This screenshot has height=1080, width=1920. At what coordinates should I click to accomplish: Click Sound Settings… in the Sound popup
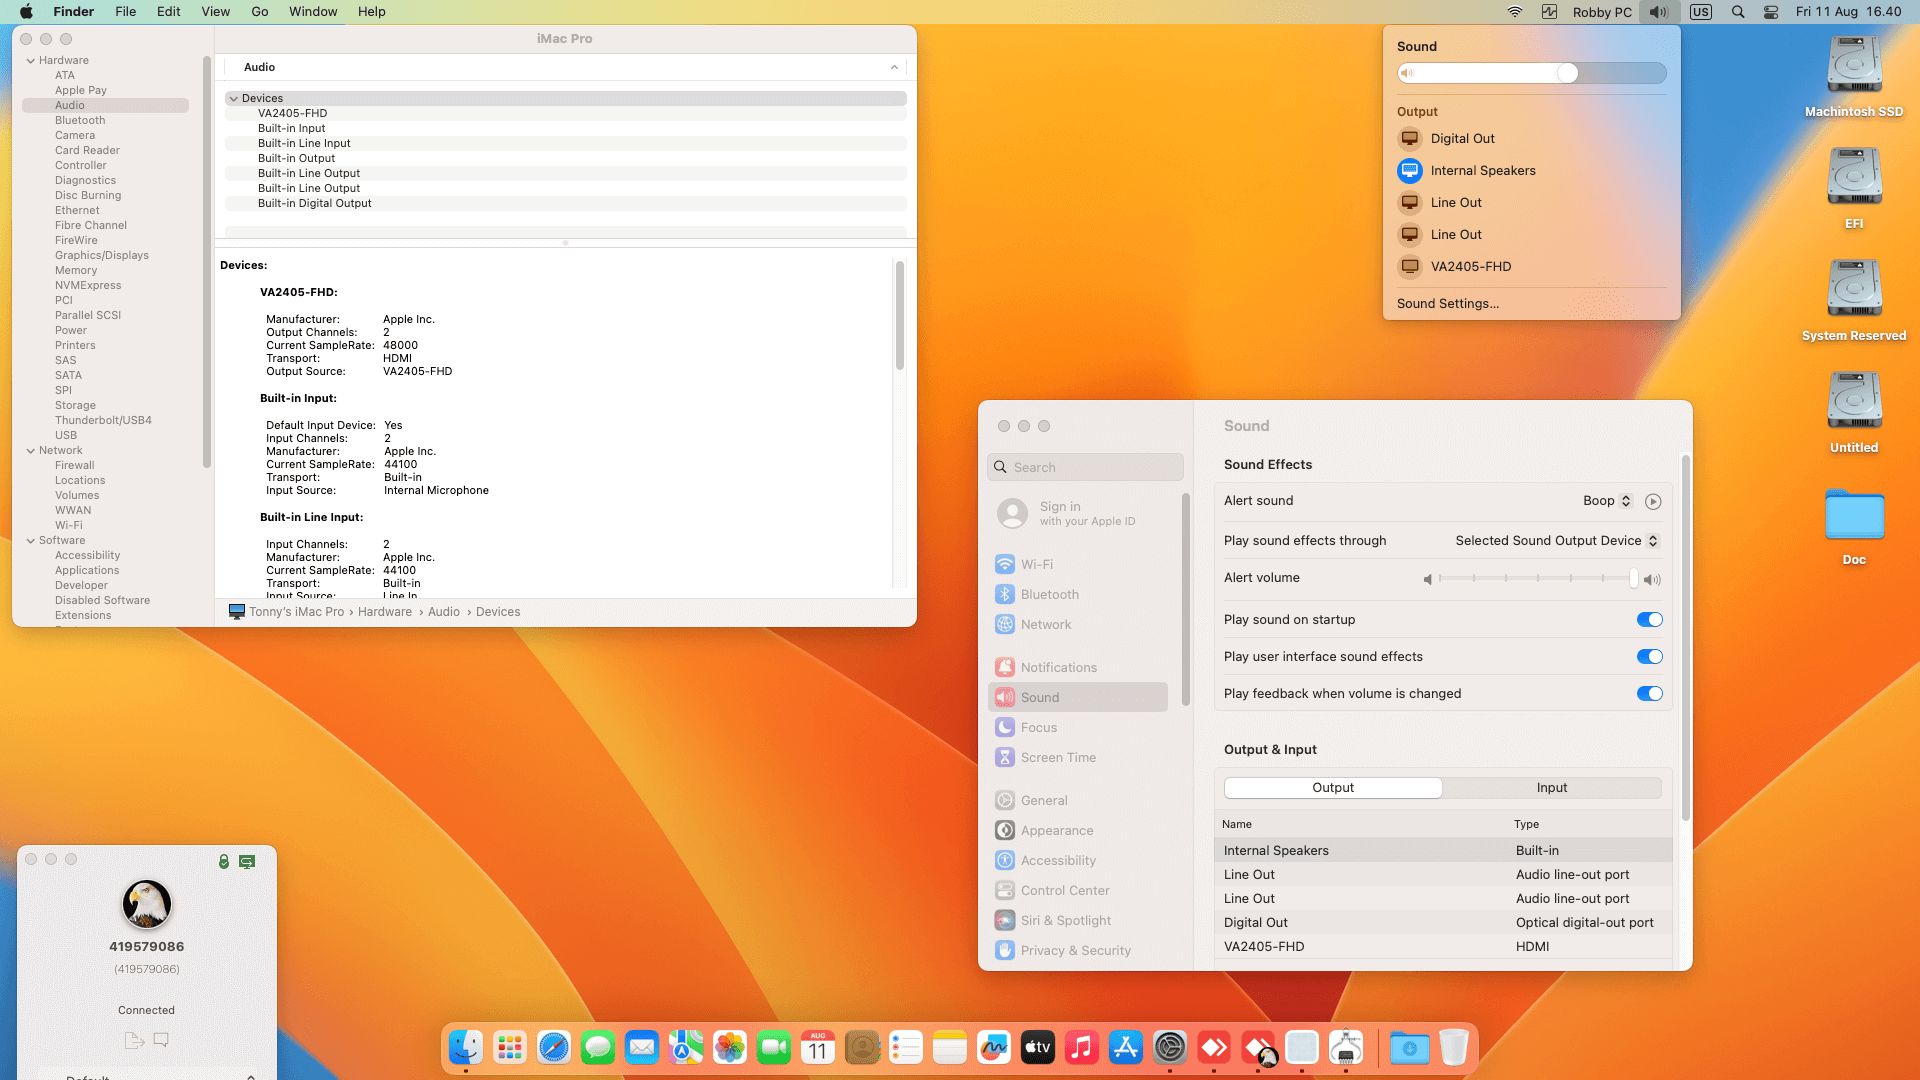[1448, 304]
